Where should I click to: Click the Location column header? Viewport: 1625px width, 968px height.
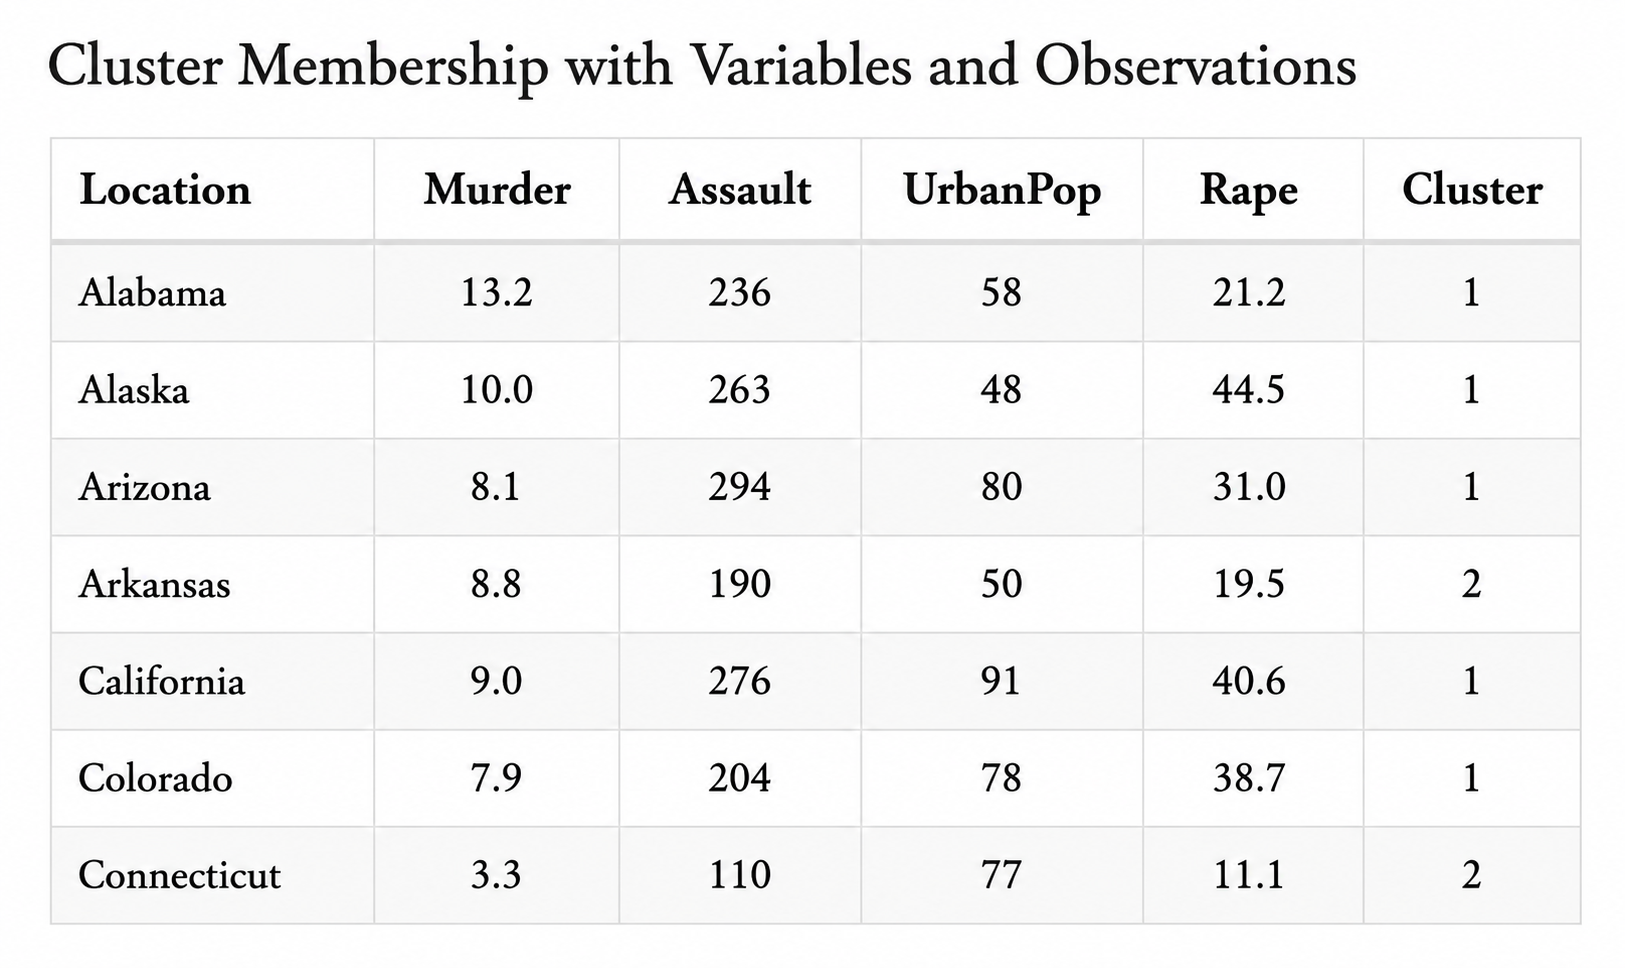(x=165, y=190)
